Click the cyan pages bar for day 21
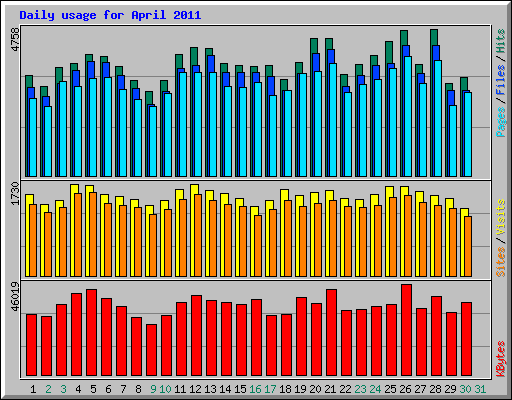The image size is (512, 400). tap(333, 120)
